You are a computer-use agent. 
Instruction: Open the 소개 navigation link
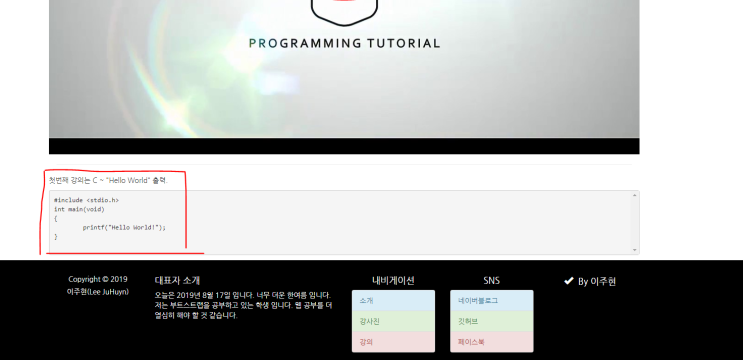[x=393, y=300]
